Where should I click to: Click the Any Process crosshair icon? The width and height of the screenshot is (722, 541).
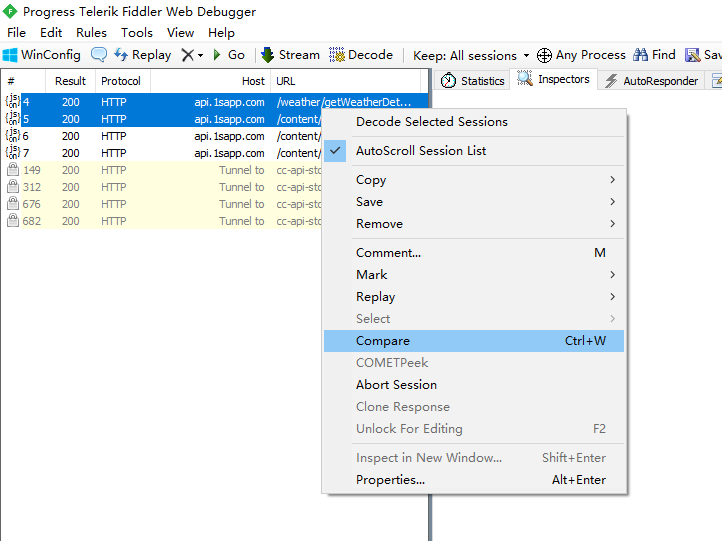(544, 55)
